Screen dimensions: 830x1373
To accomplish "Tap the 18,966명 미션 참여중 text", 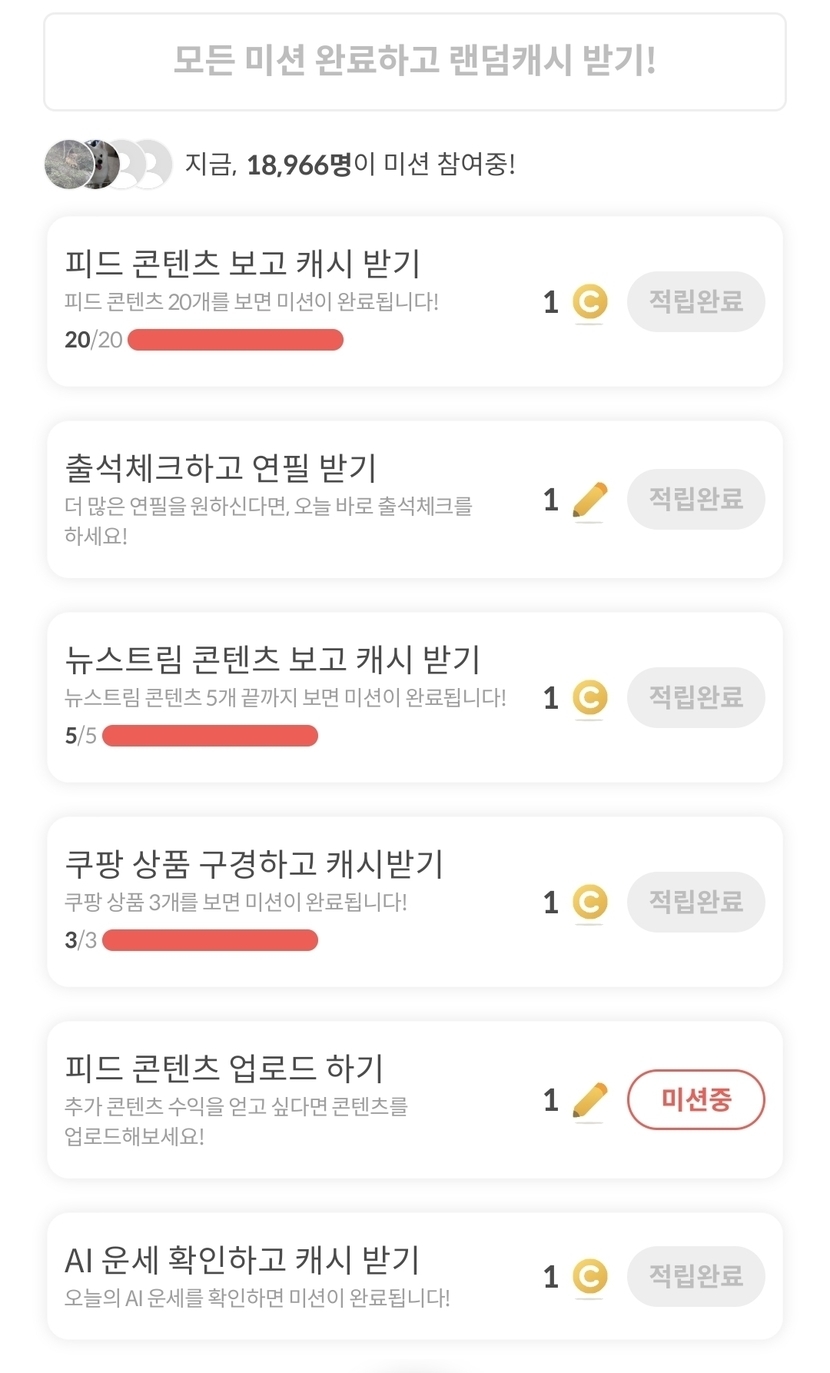I will pyautogui.click(x=350, y=164).
